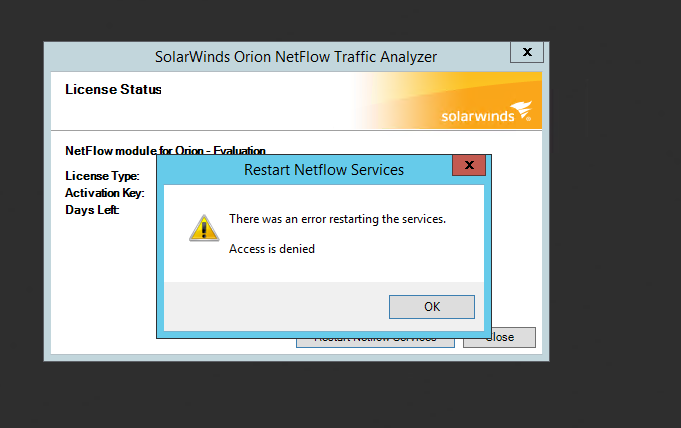Click the partly hidden Restart Netflow Services button

[x=375, y=342]
